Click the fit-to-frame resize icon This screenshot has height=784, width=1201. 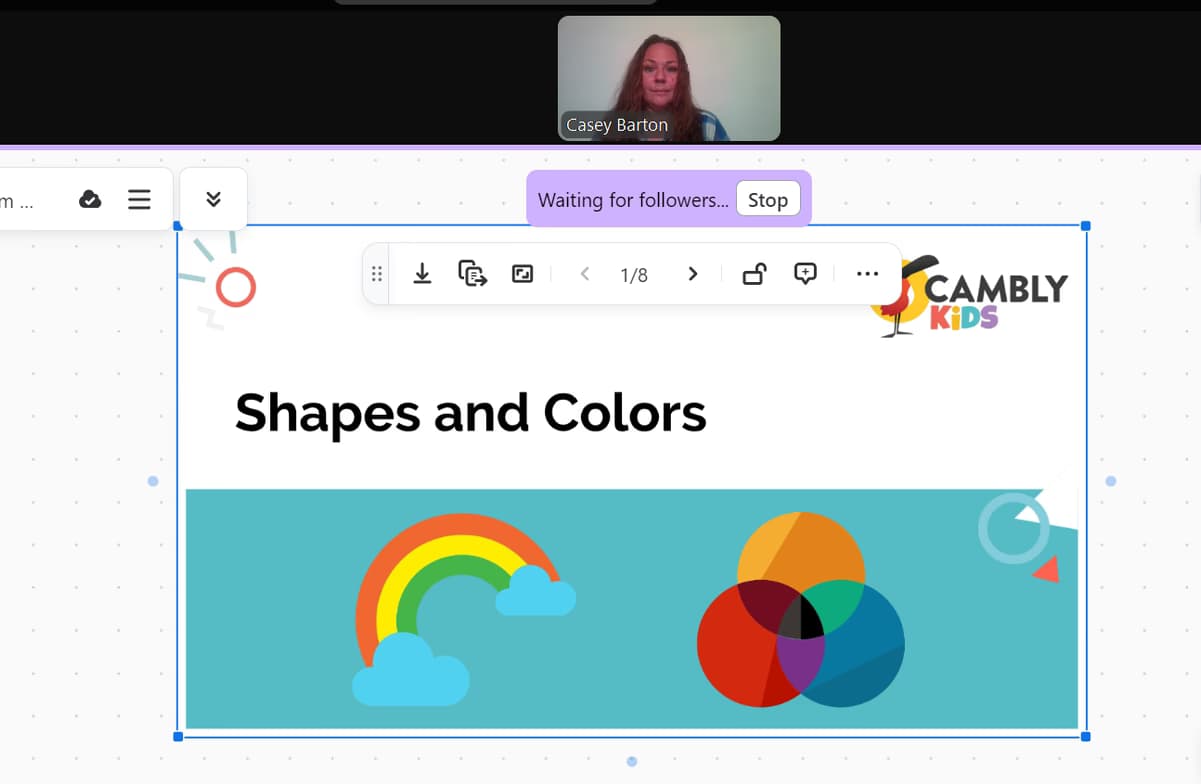pos(522,274)
